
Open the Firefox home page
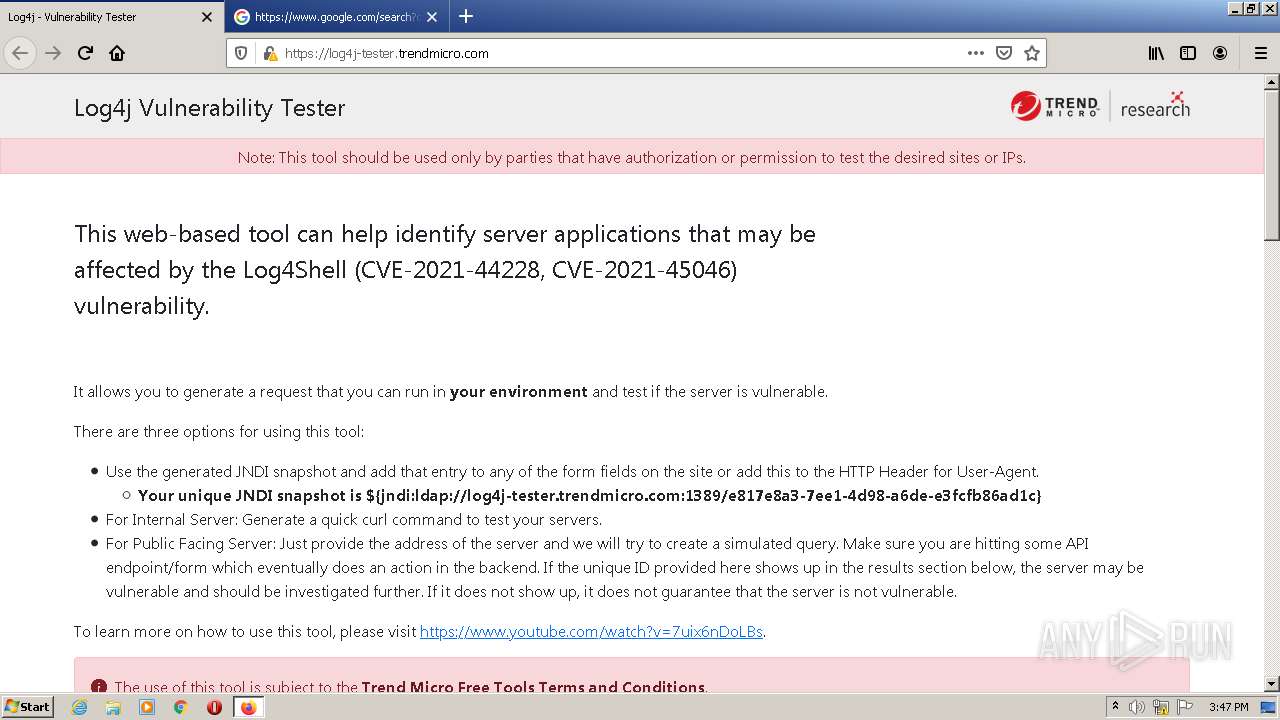coord(117,53)
